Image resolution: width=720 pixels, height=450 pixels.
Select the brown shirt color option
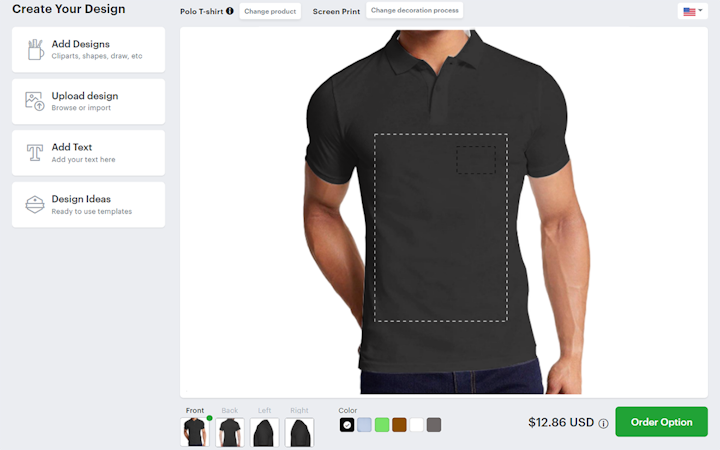pyautogui.click(x=399, y=425)
